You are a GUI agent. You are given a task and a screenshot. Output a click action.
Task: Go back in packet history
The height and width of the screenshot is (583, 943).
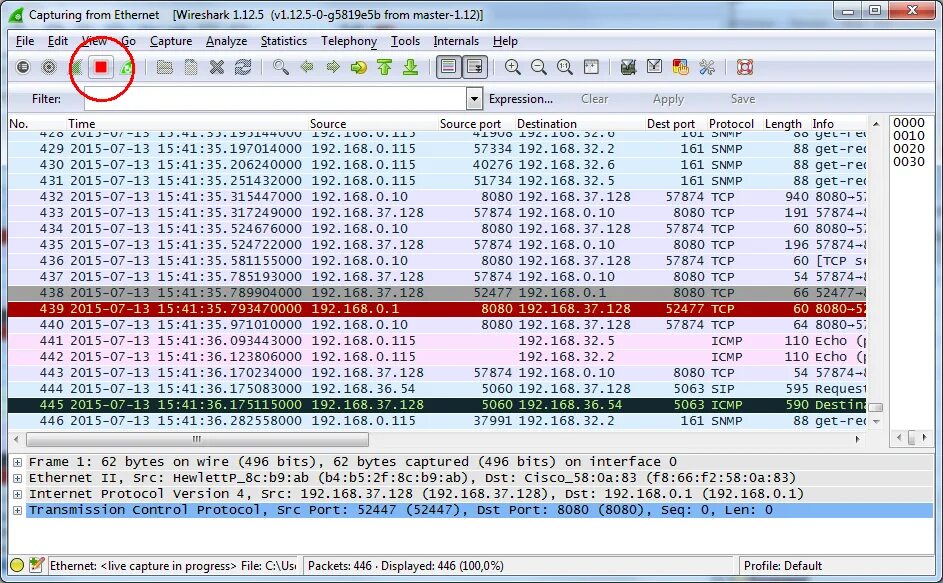pyautogui.click(x=307, y=67)
